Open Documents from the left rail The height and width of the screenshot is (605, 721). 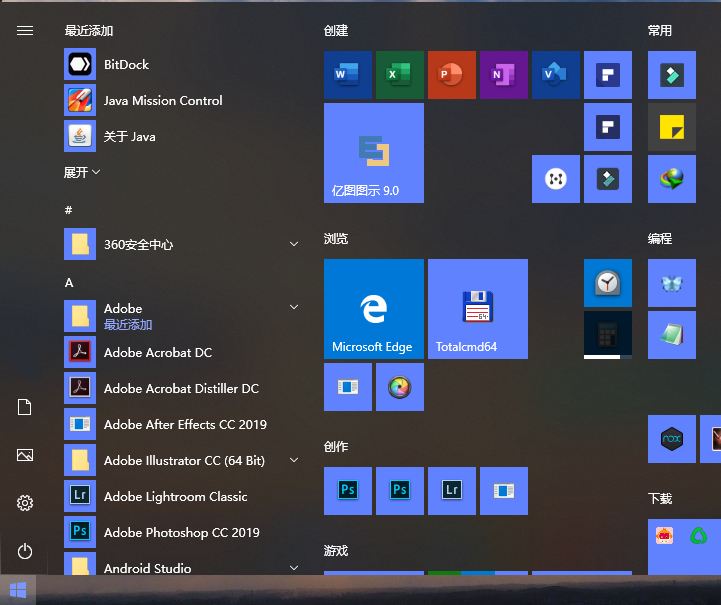(24, 407)
